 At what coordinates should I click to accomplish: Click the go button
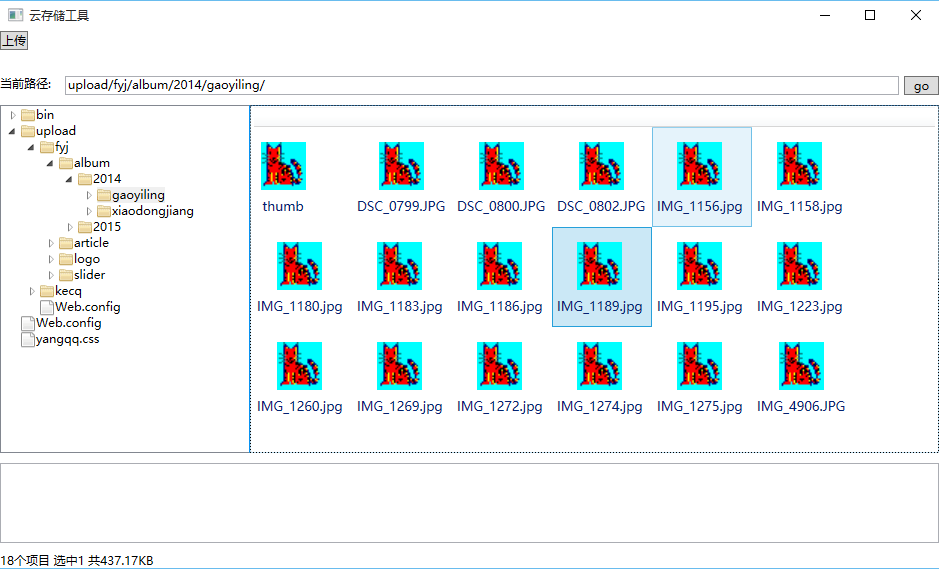(921, 86)
